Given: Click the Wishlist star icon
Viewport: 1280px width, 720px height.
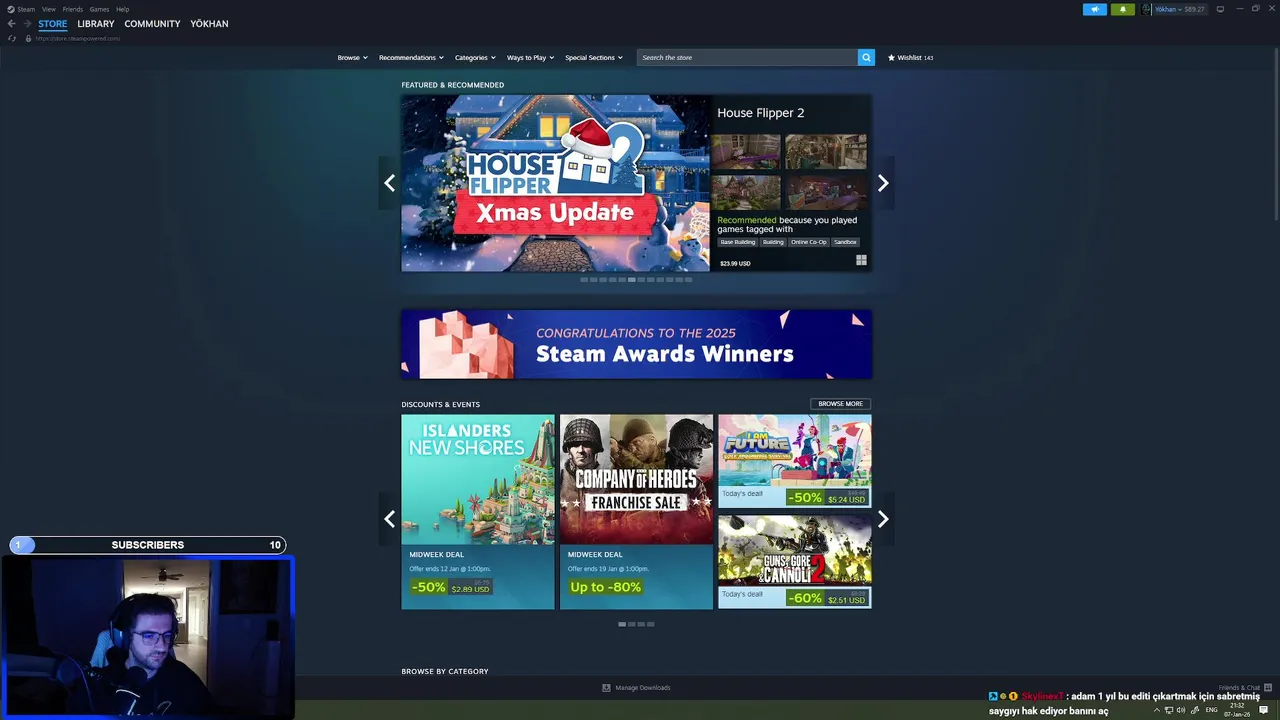Looking at the screenshot, I should 891,58.
